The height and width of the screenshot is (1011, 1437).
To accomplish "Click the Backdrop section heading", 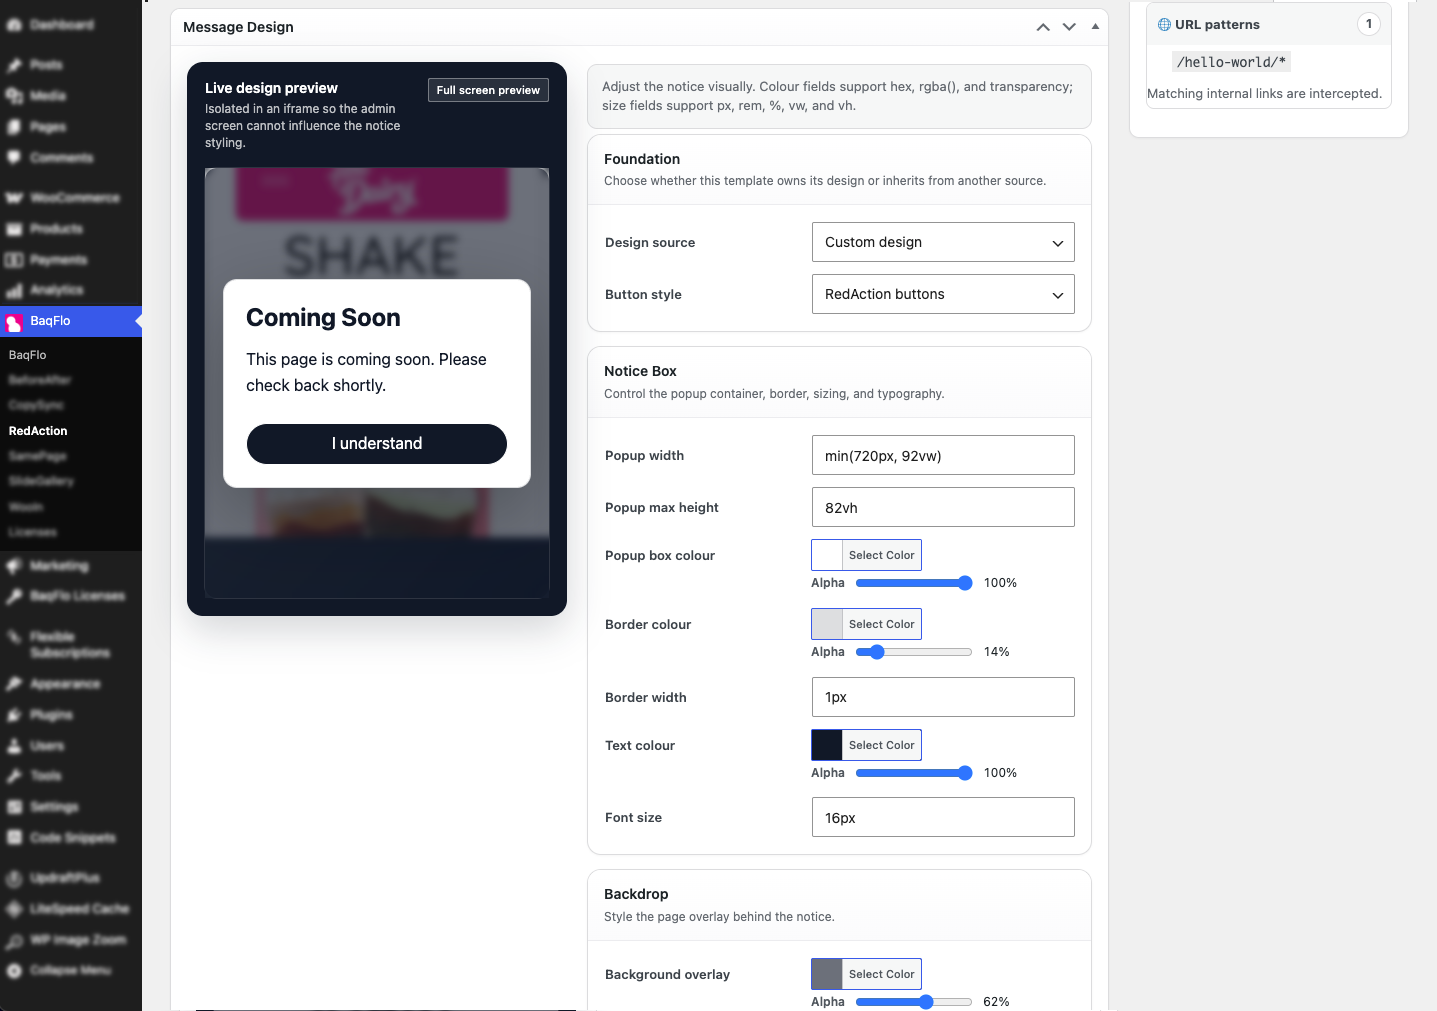I will [x=636, y=894].
